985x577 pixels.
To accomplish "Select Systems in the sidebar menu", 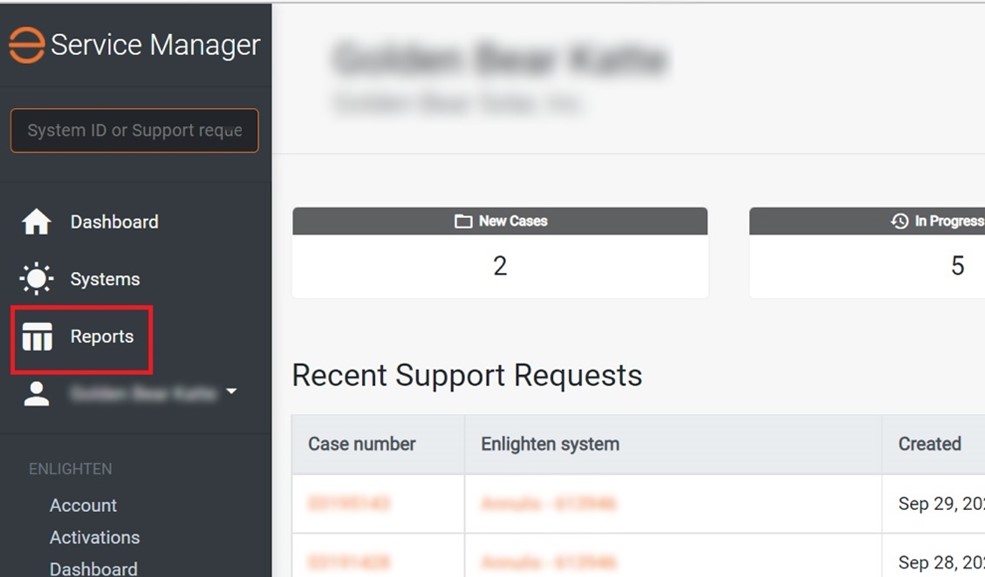I will [106, 278].
